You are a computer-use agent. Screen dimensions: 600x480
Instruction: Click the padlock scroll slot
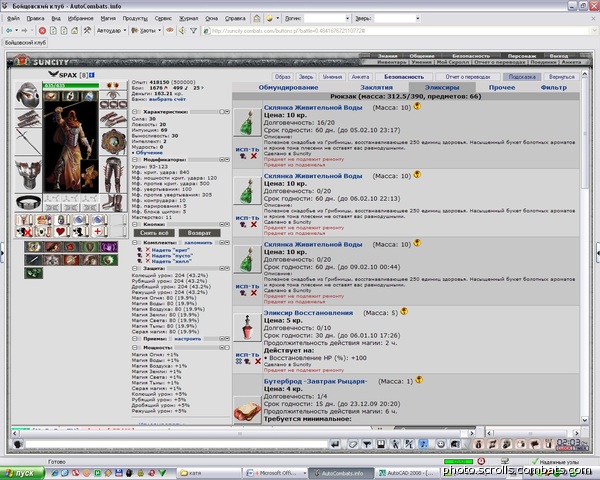61,220
